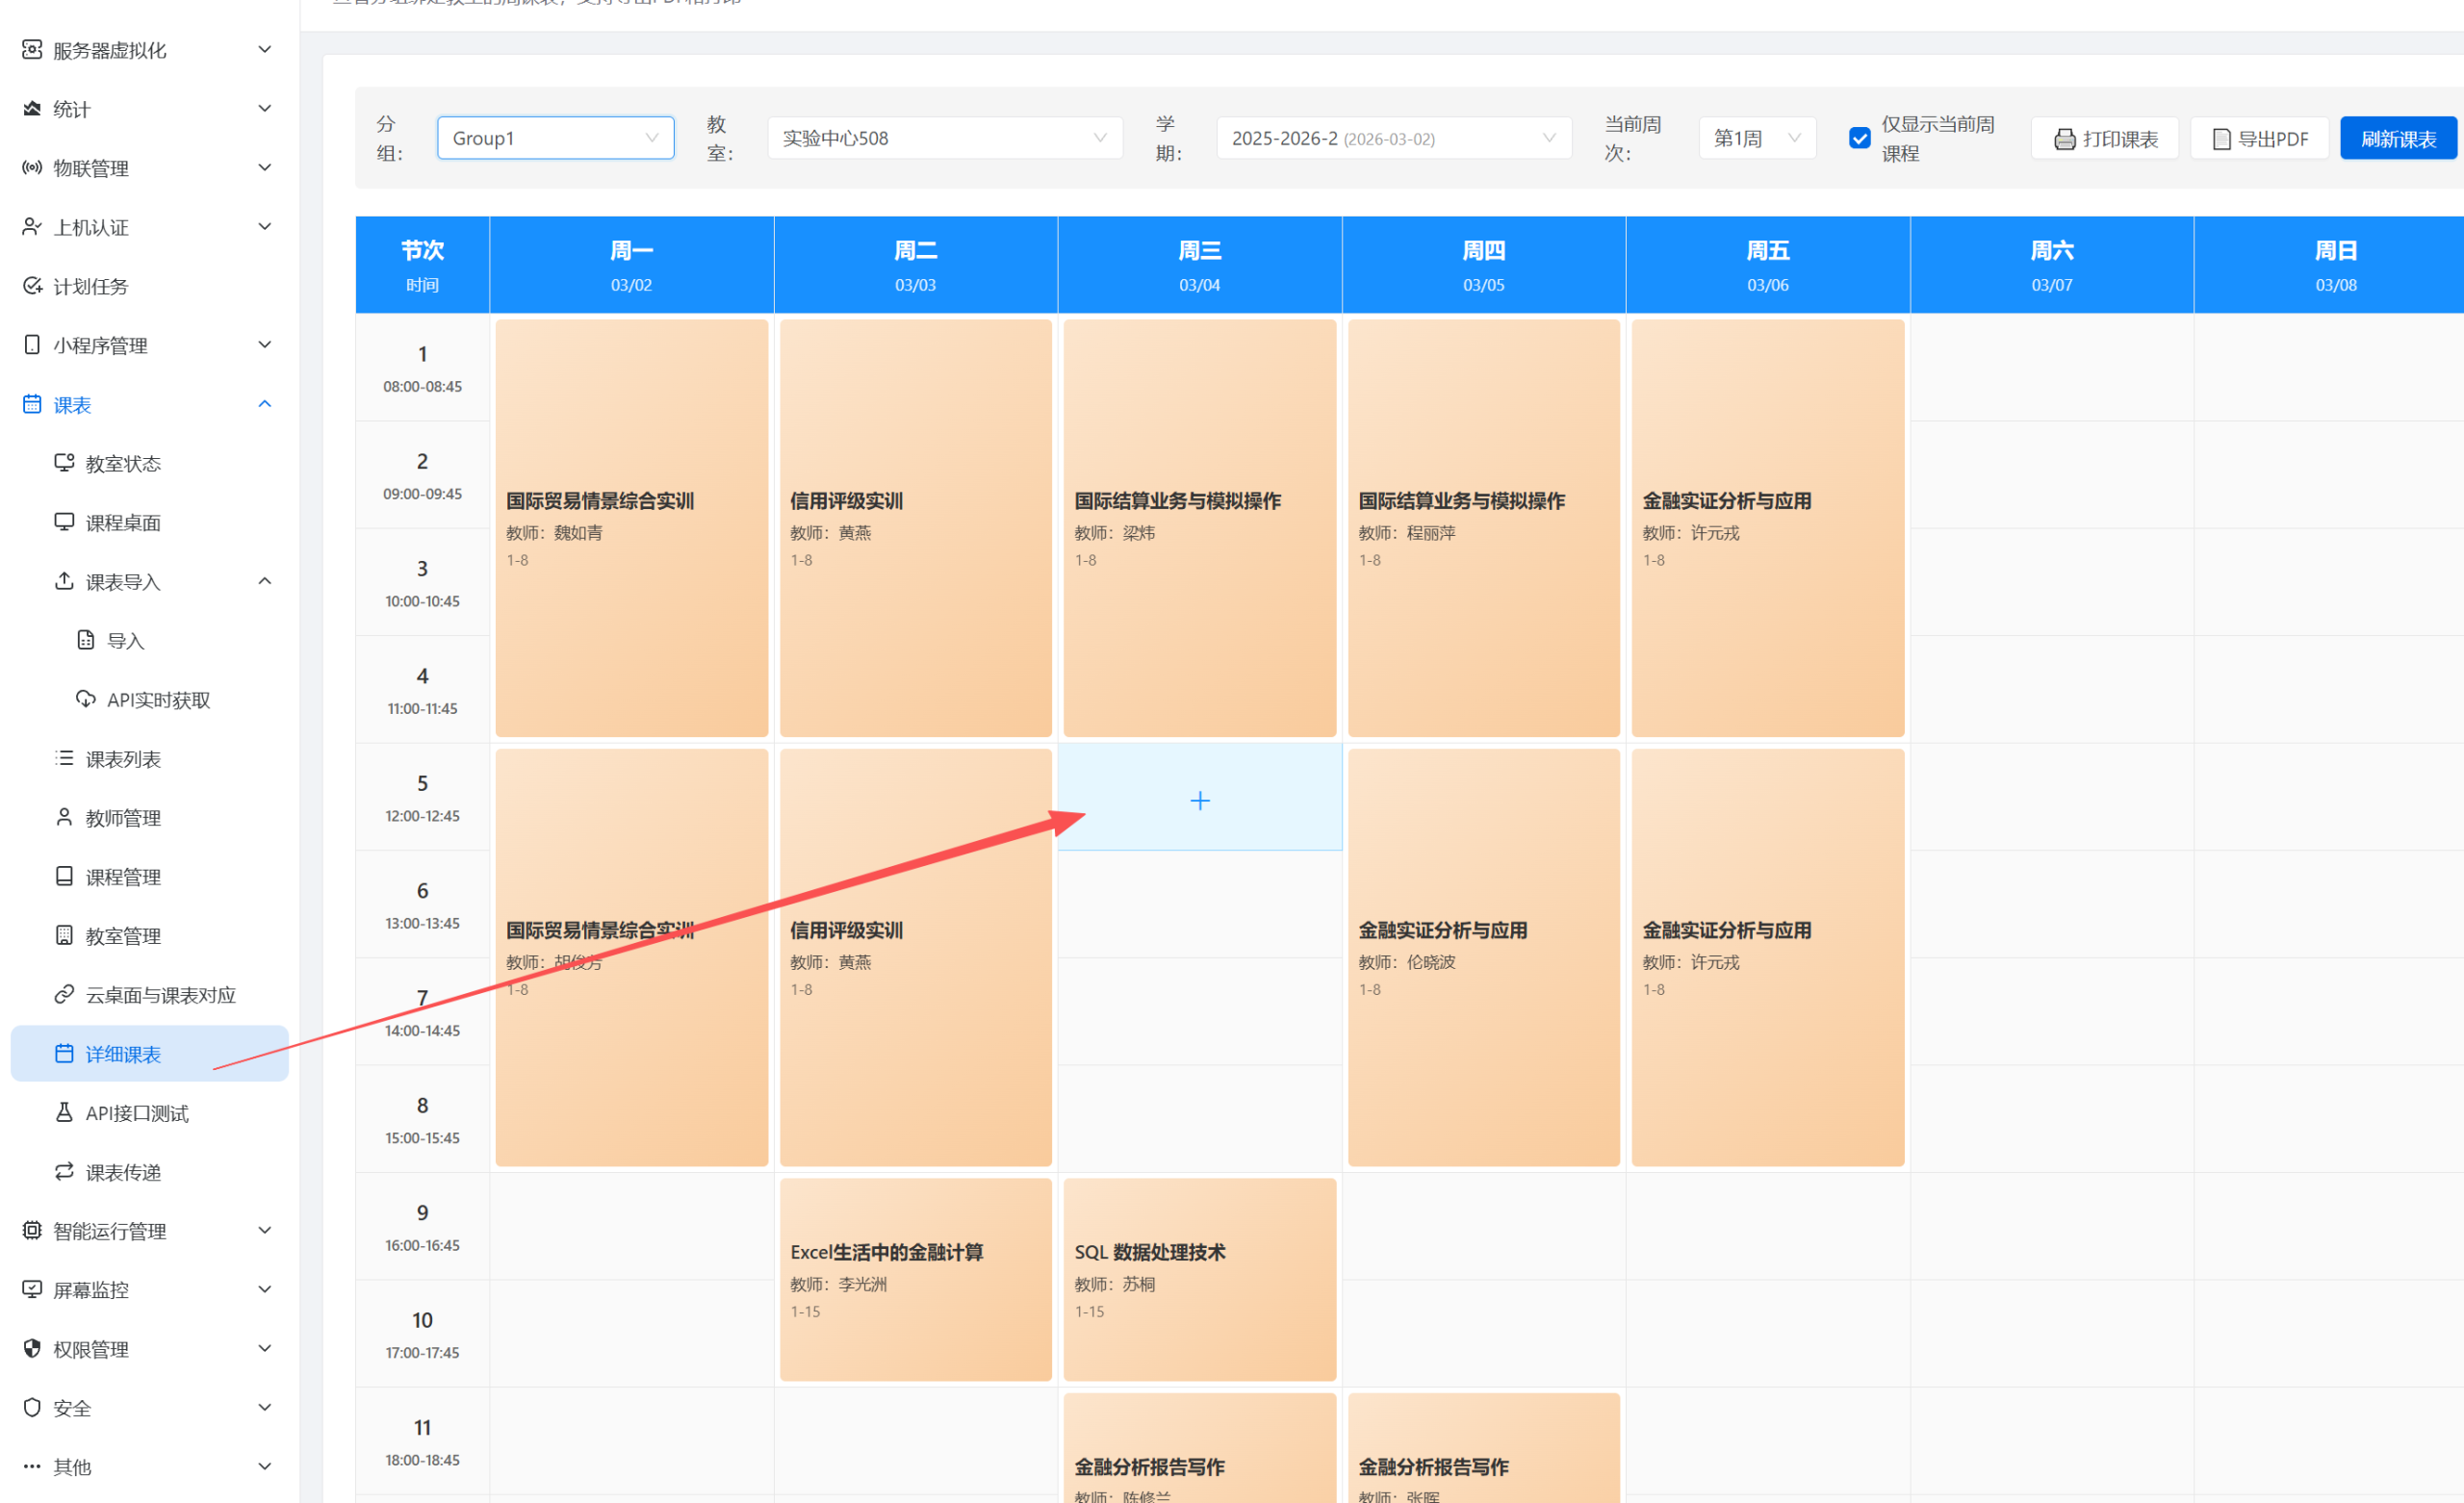Click the 刷新课表 button
Image resolution: width=2464 pixels, height=1503 pixels.
coord(2397,139)
